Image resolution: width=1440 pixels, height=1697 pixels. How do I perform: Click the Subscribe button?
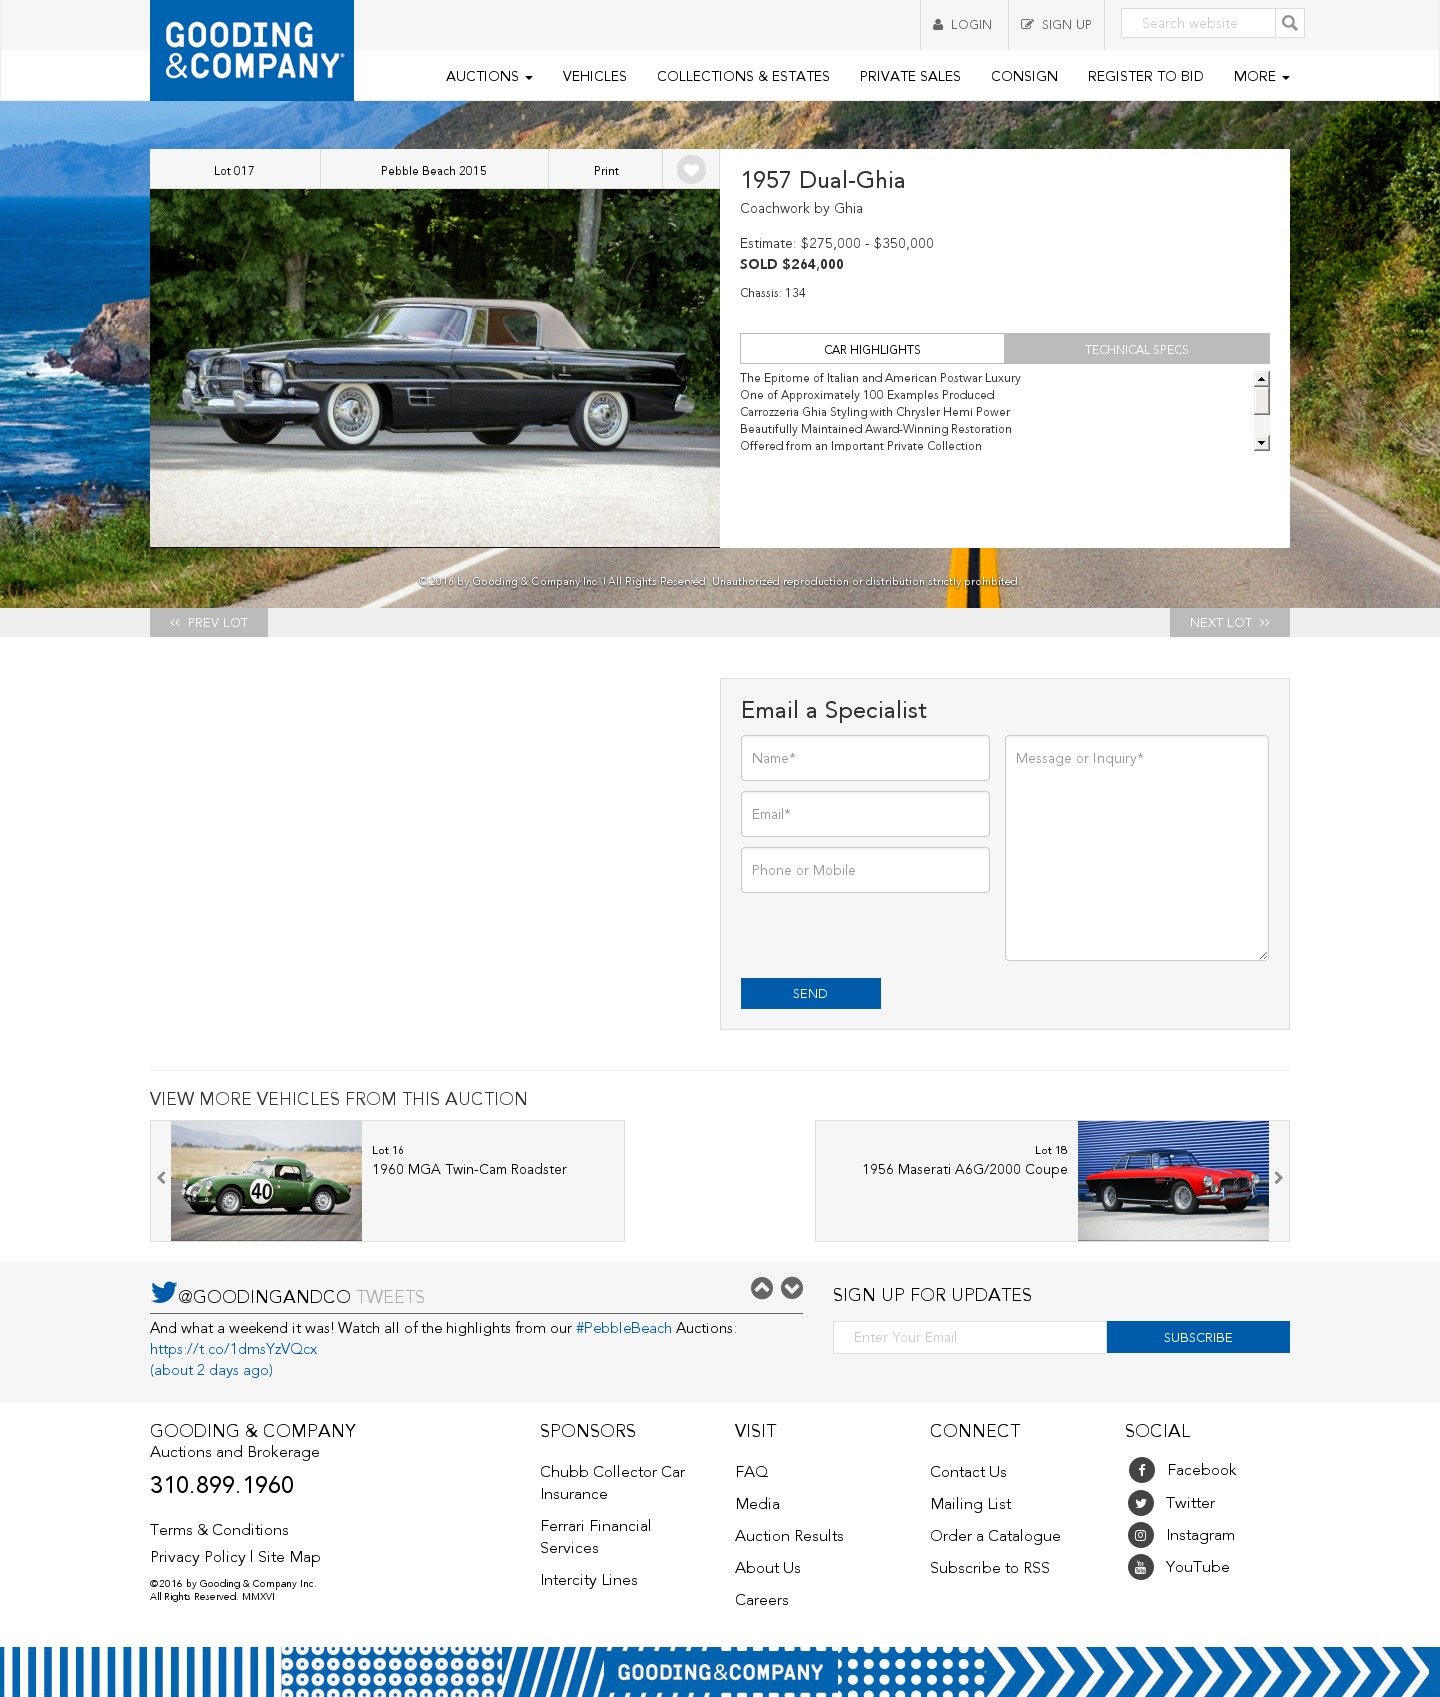coord(1198,1337)
